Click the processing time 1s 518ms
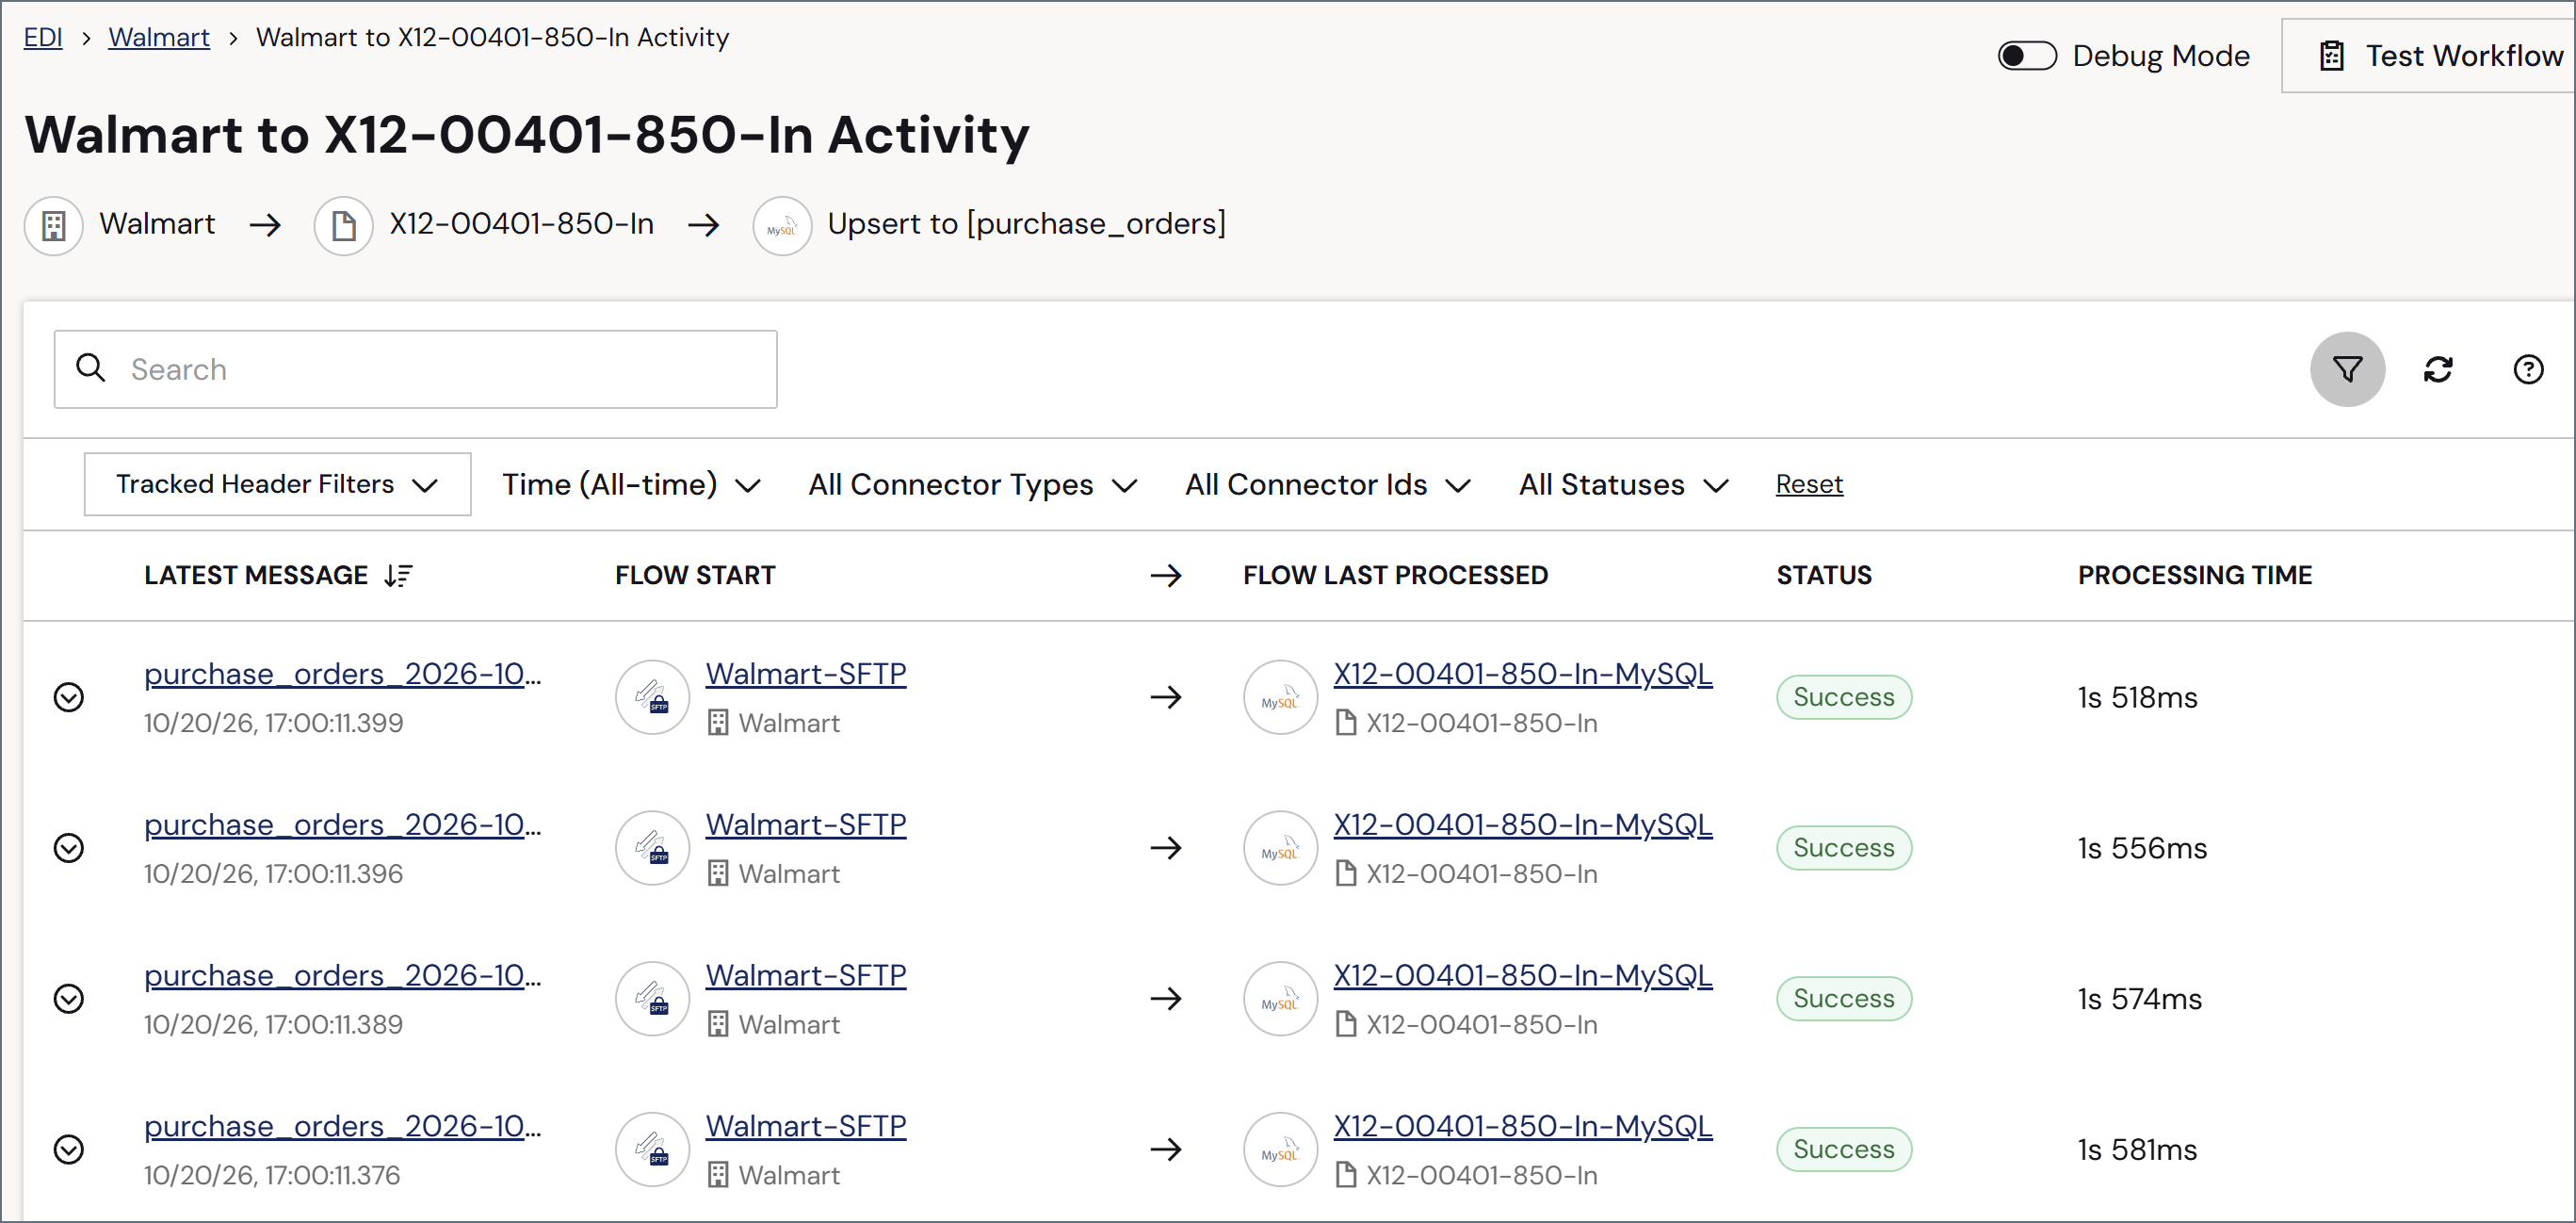The width and height of the screenshot is (2576, 1223). pos(2137,697)
